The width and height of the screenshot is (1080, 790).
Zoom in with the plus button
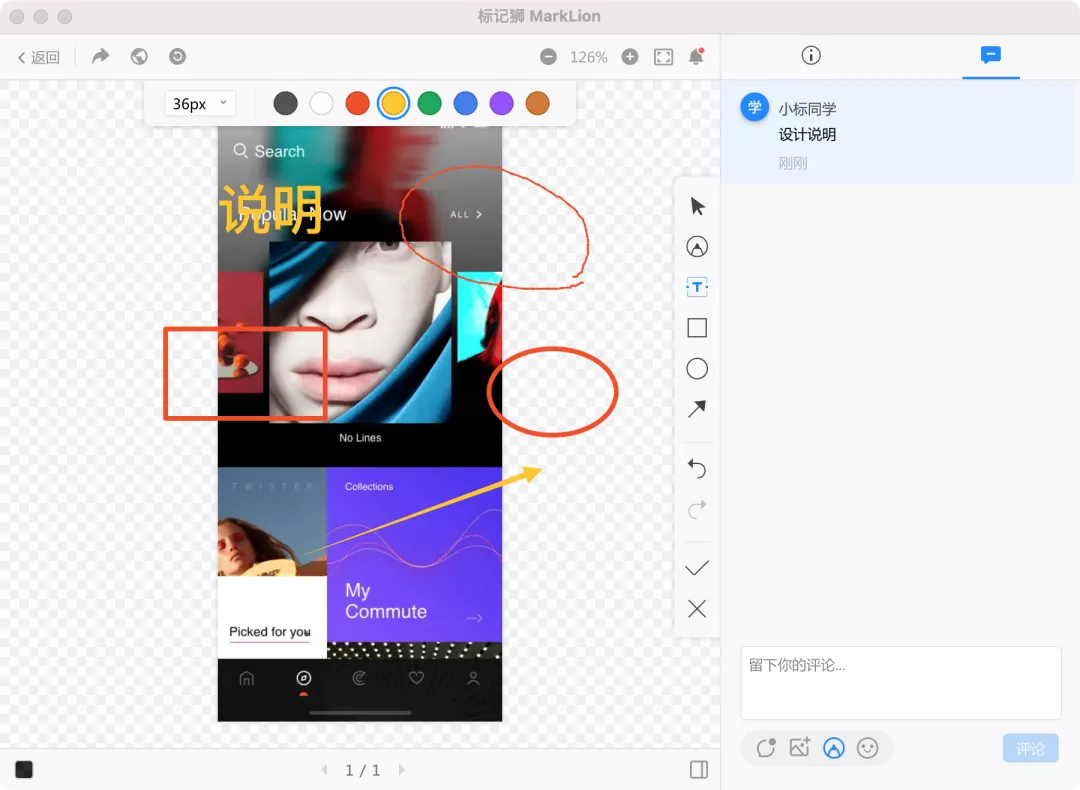(630, 57)
